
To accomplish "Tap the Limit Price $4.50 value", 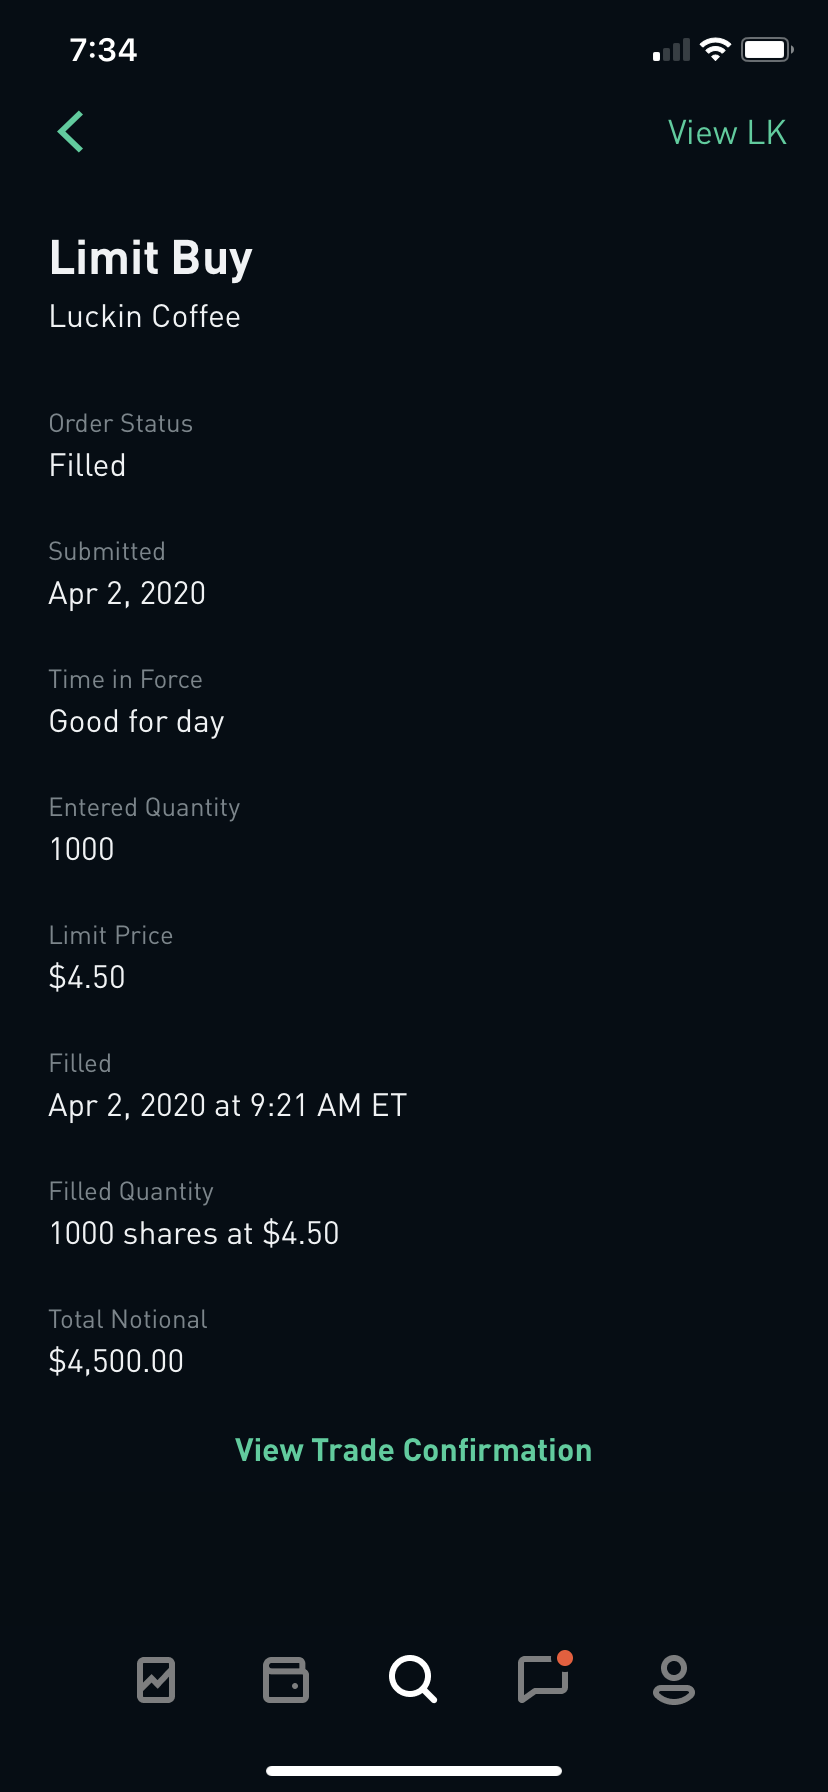I will pos(87,978).
